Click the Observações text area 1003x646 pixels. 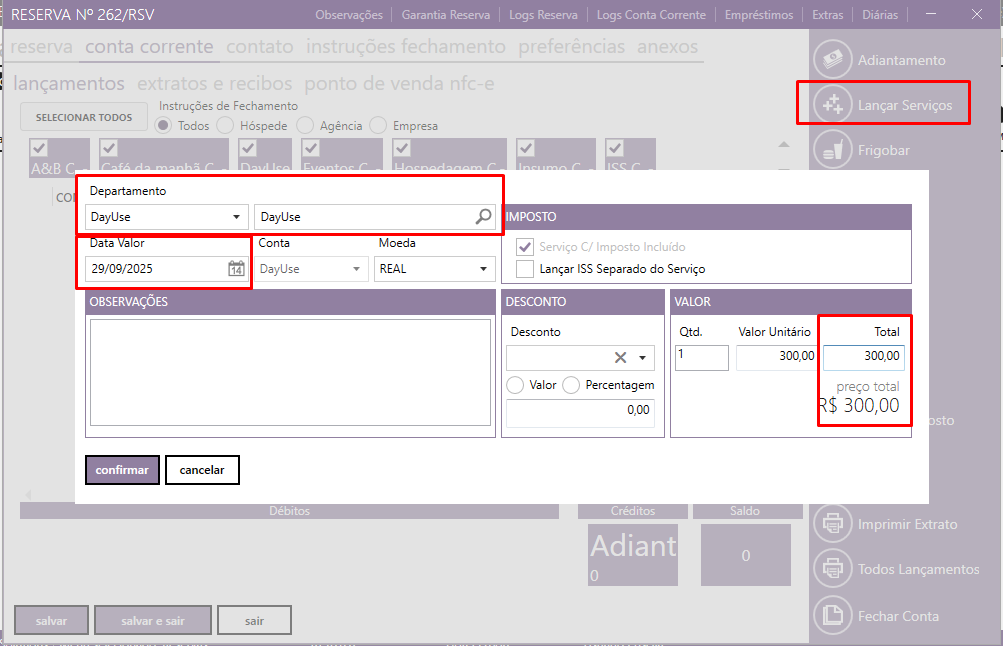(290, 373)
